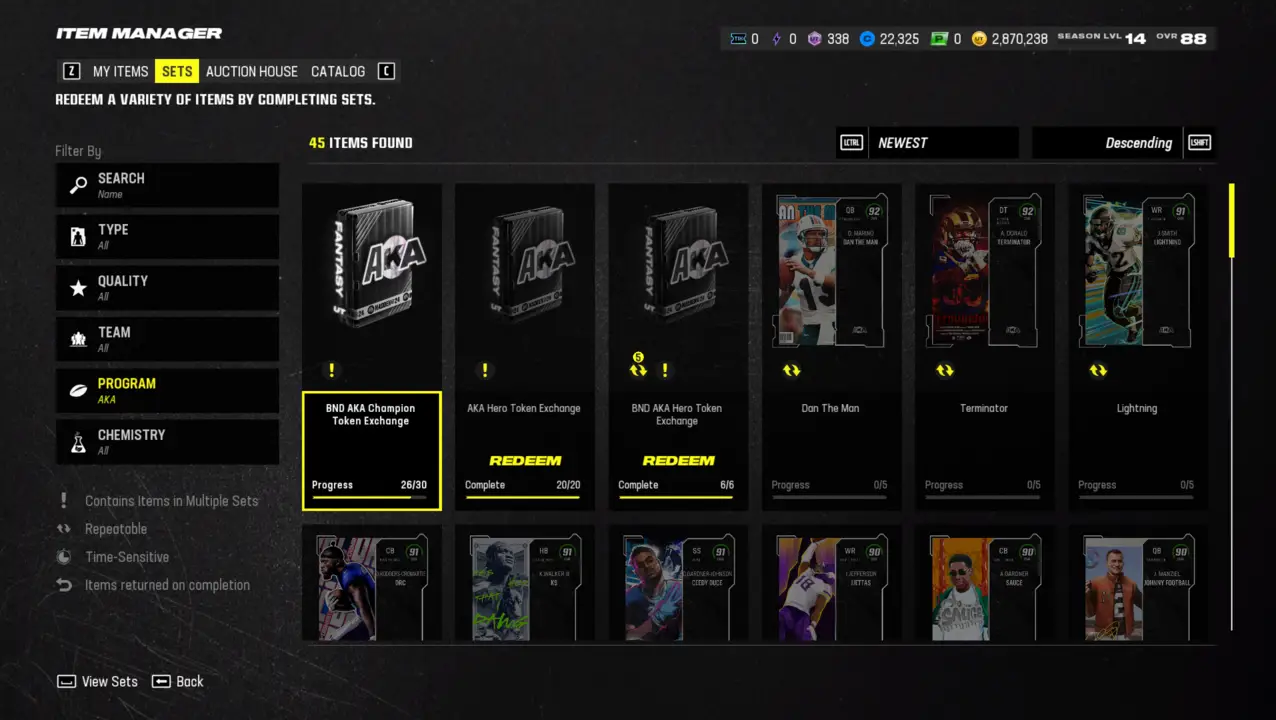Expand the Type filter
Screen dimensions: 1276x720
[167, 237]
